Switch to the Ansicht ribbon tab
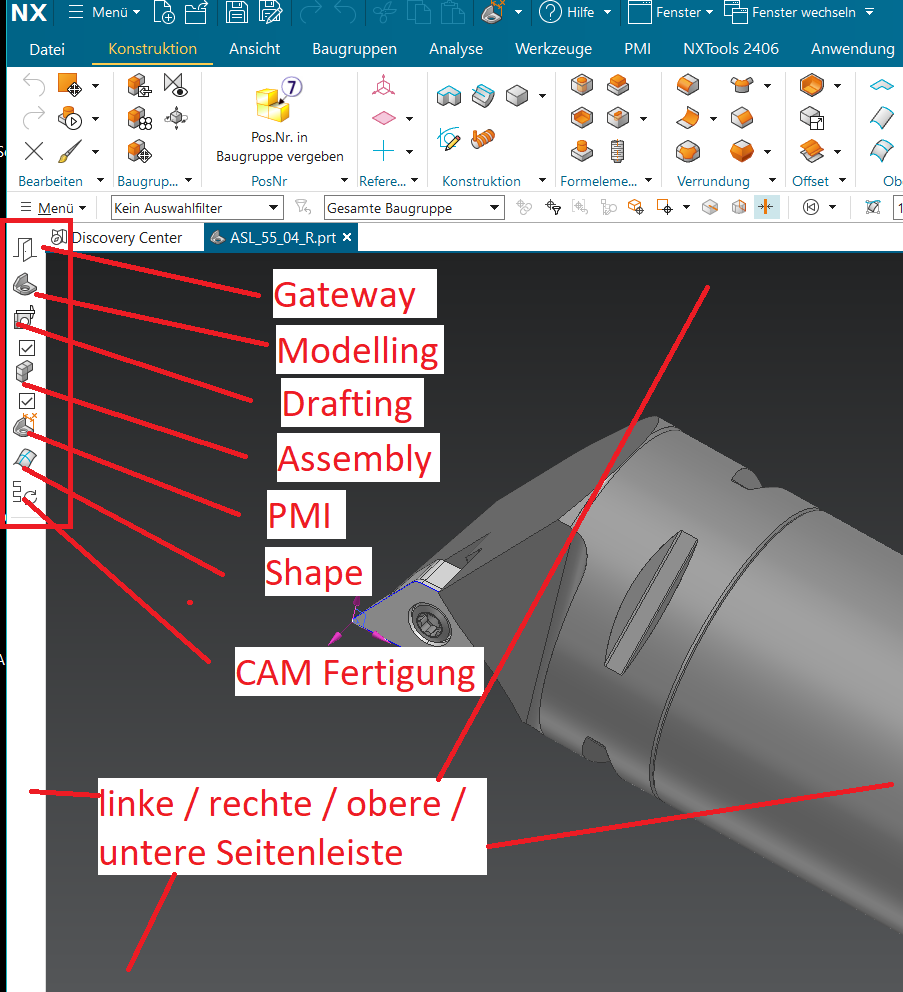The image size is (903, 992). click(x=254, y=49)
